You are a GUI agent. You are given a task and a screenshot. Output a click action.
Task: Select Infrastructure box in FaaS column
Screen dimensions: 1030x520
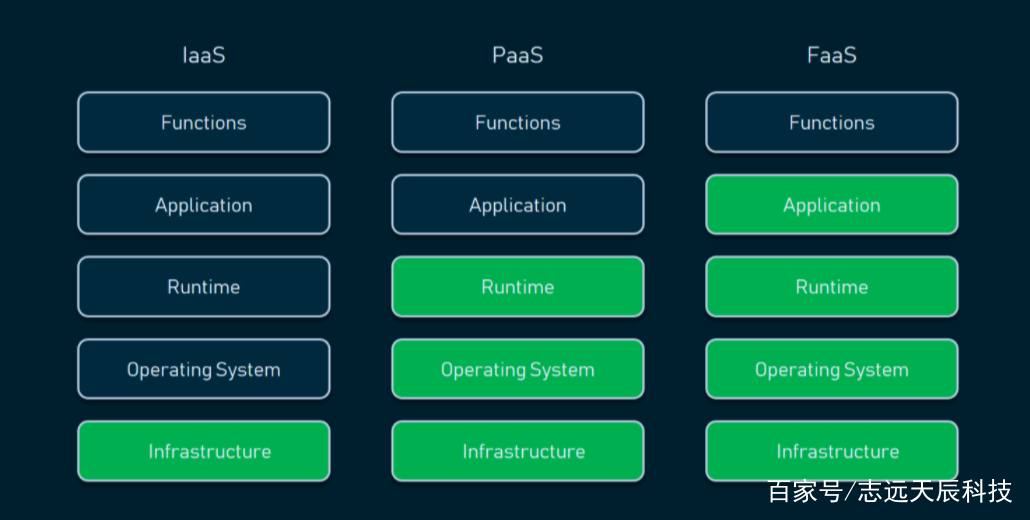click(832, 451)
